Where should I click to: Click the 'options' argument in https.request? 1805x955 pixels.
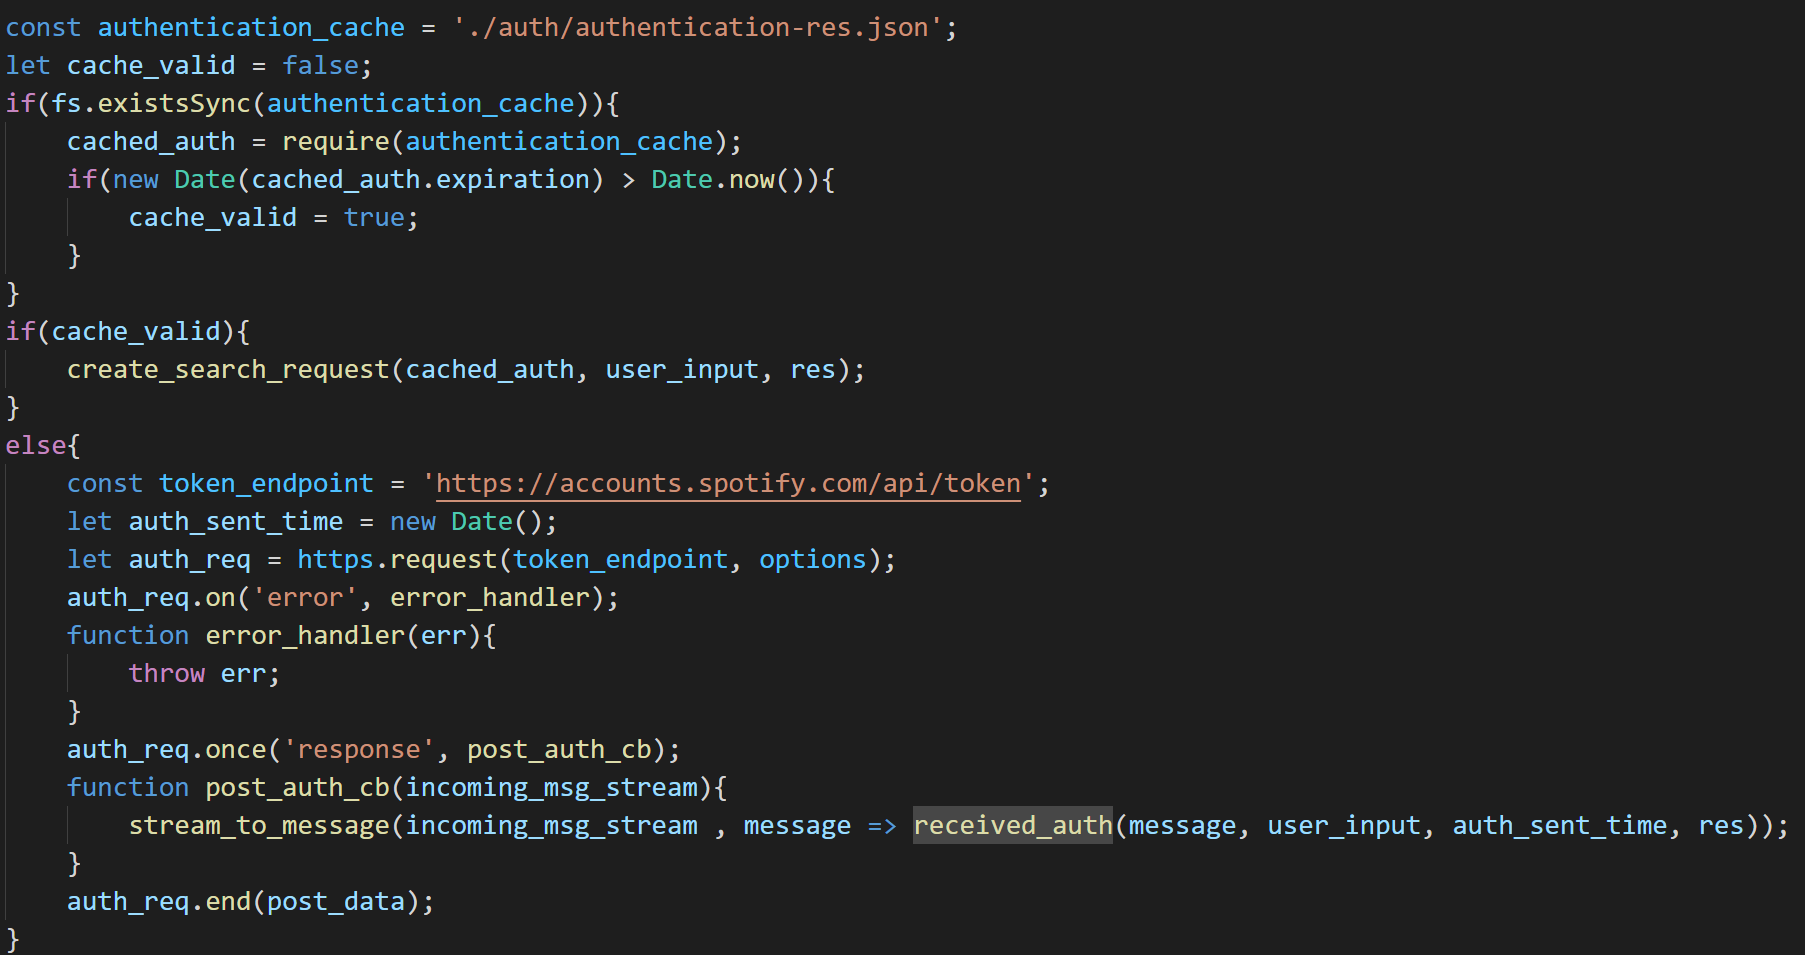click(812, 560)
